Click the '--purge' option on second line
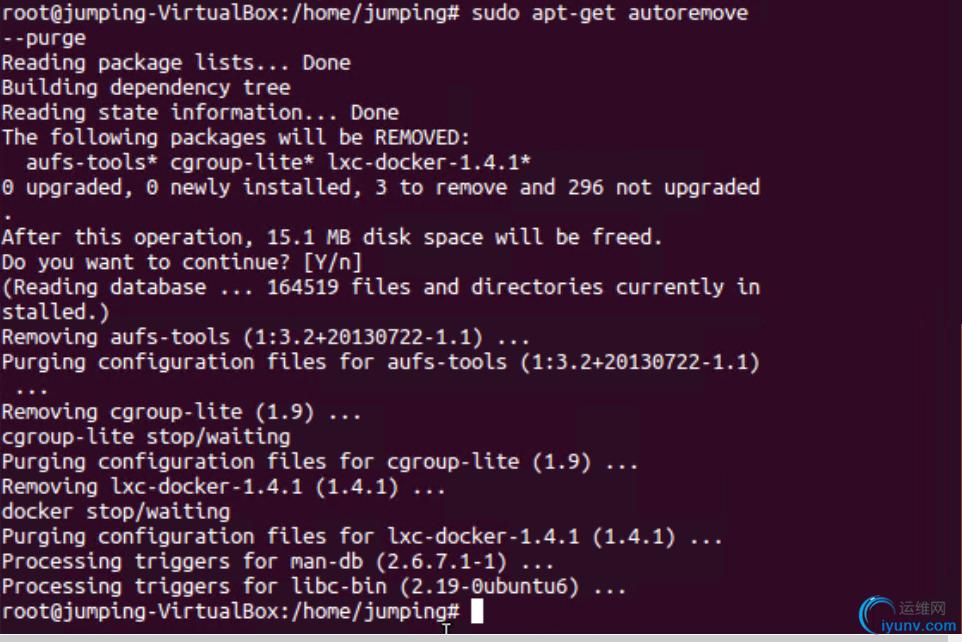This screenshot has height=642, width=962. click(44, 39)
